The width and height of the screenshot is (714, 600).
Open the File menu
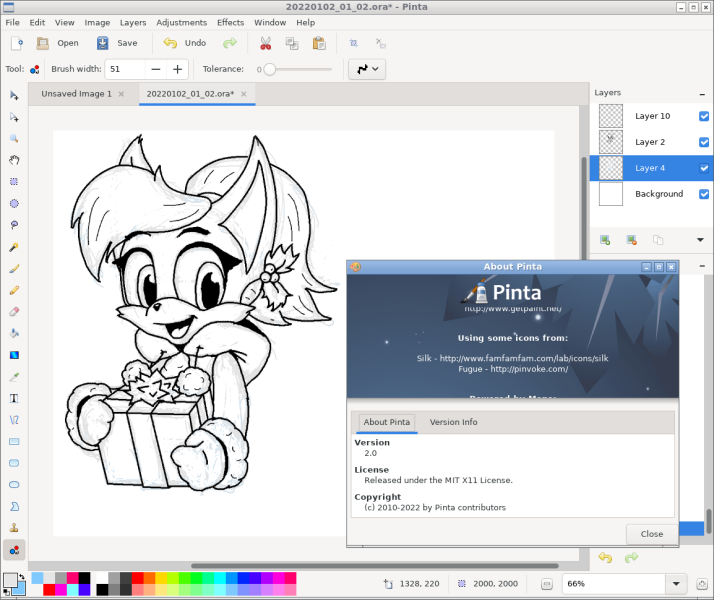pyautogui.click(x=12, y=22)
